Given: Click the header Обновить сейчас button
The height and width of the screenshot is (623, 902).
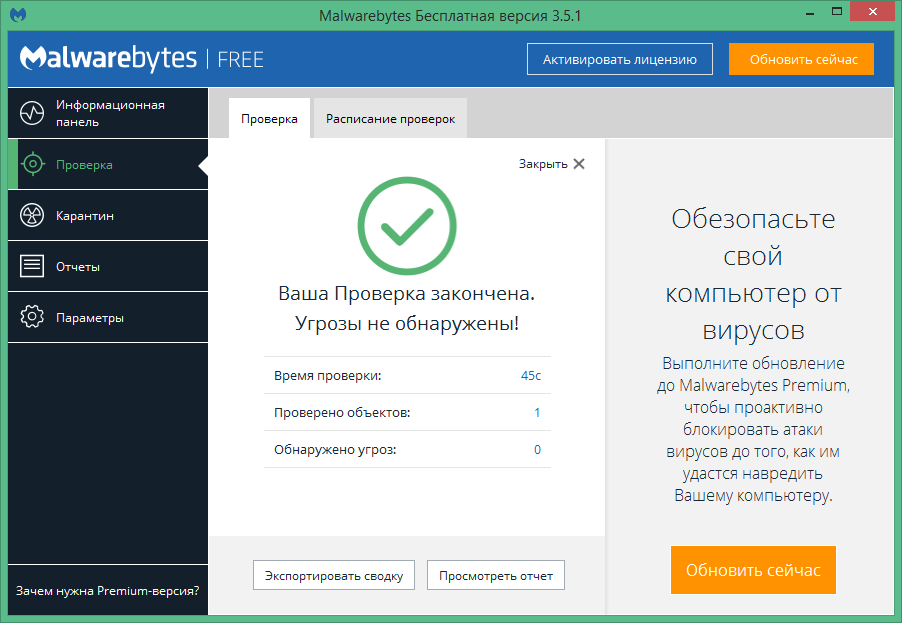Looking at the screenshot, I should (801, 59).
